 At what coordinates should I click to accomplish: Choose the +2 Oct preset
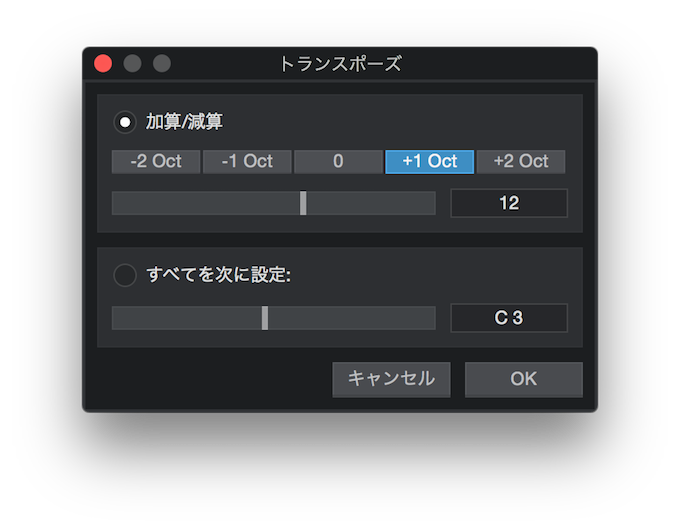click(x=521, y=162)
